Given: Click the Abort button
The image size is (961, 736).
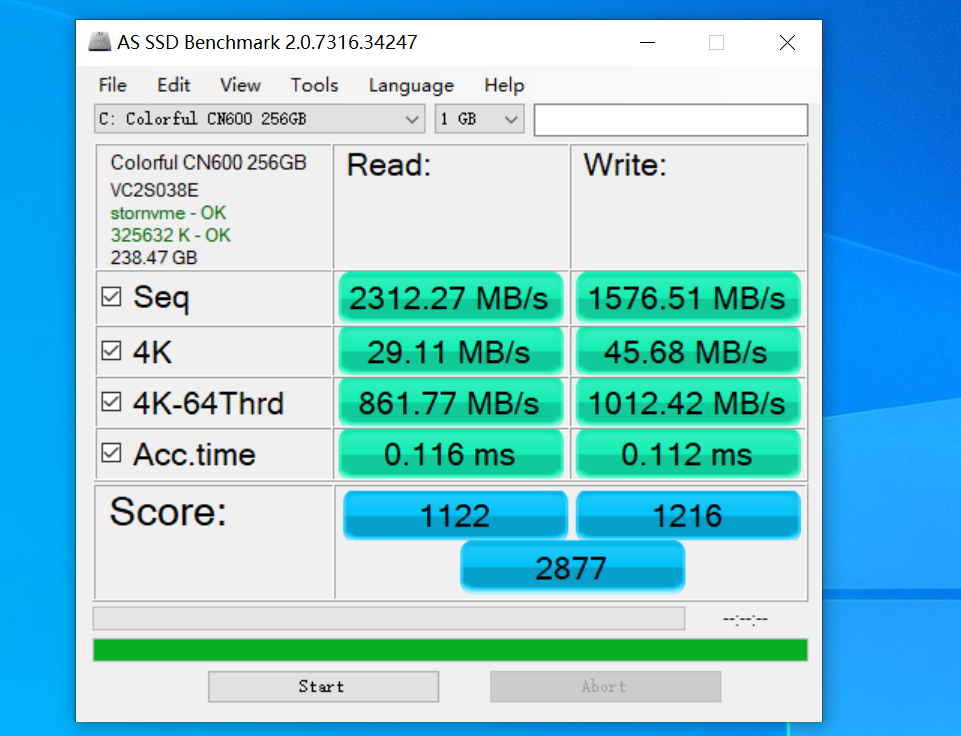Looking at the screenshot, I should tap(606, 686).
